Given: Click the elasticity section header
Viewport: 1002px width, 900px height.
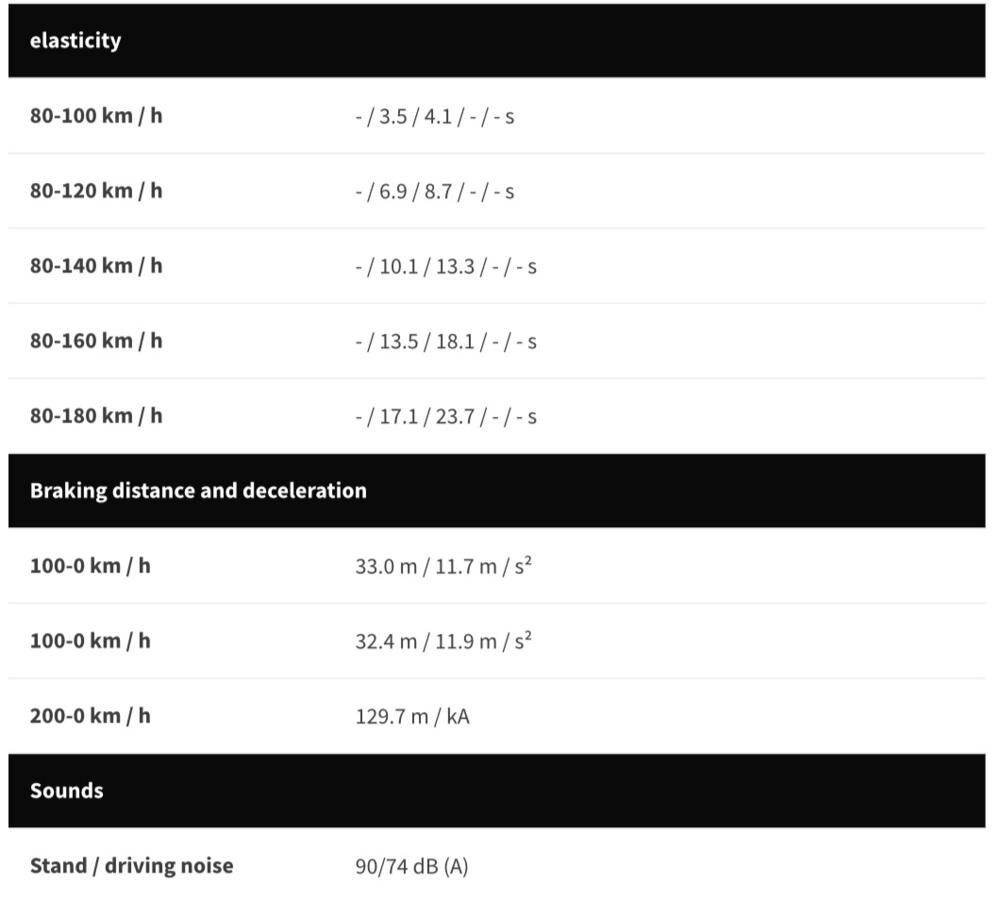Looking at the screenshot, I should coord(76,41).
